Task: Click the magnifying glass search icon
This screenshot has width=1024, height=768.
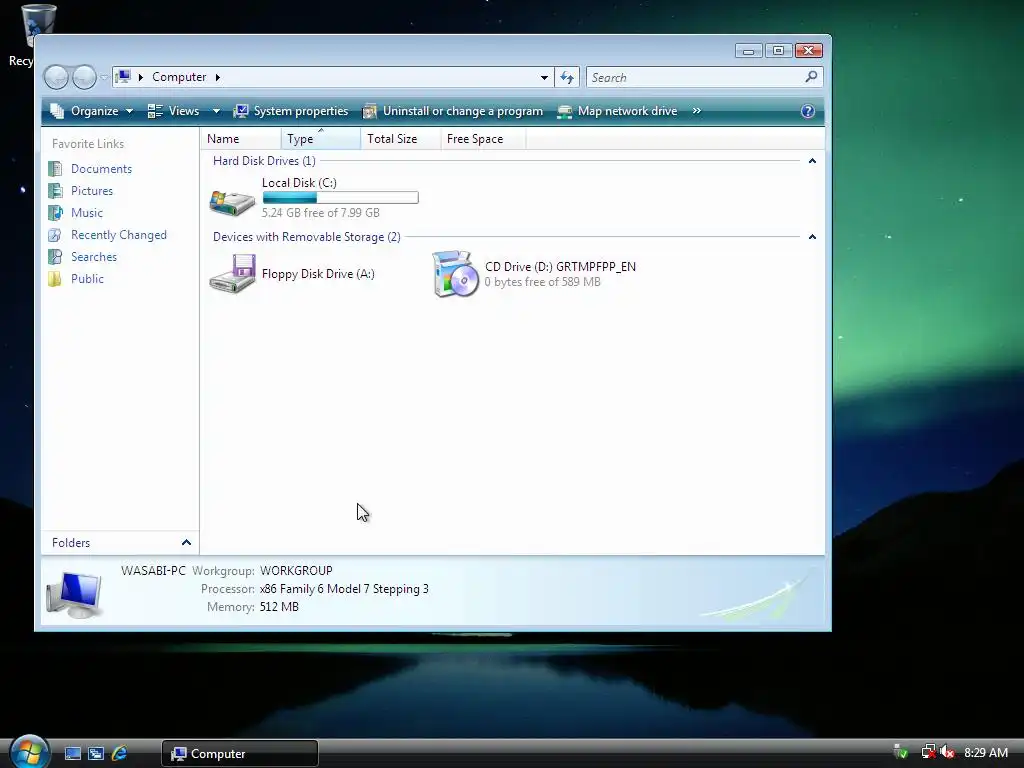Action: (811, 77)
